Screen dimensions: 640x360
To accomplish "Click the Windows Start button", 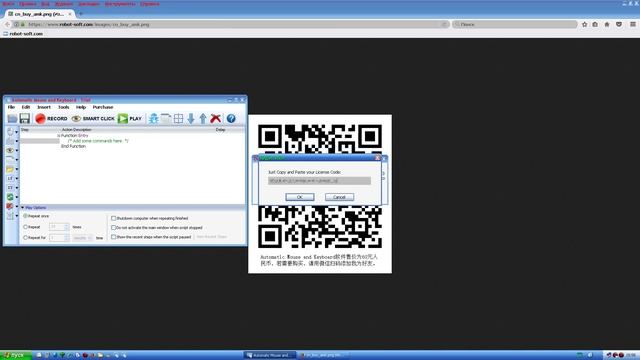I will tap(15, 356).
